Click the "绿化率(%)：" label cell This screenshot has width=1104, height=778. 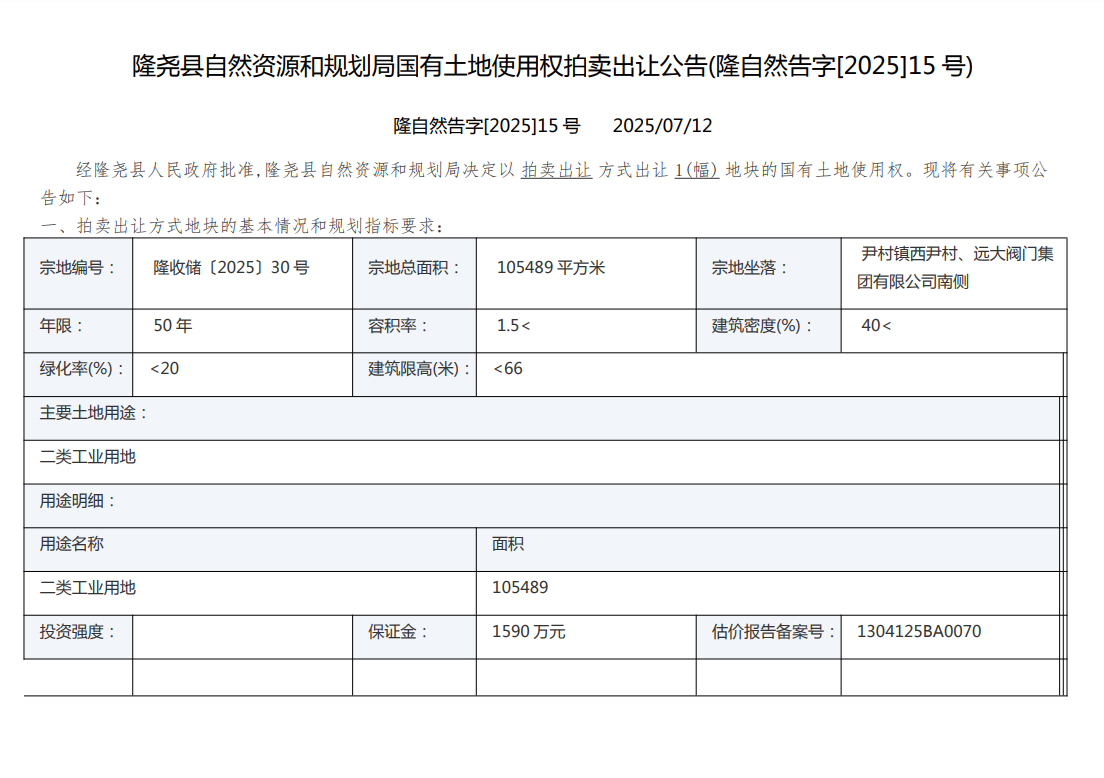click(x=78, y=375)
